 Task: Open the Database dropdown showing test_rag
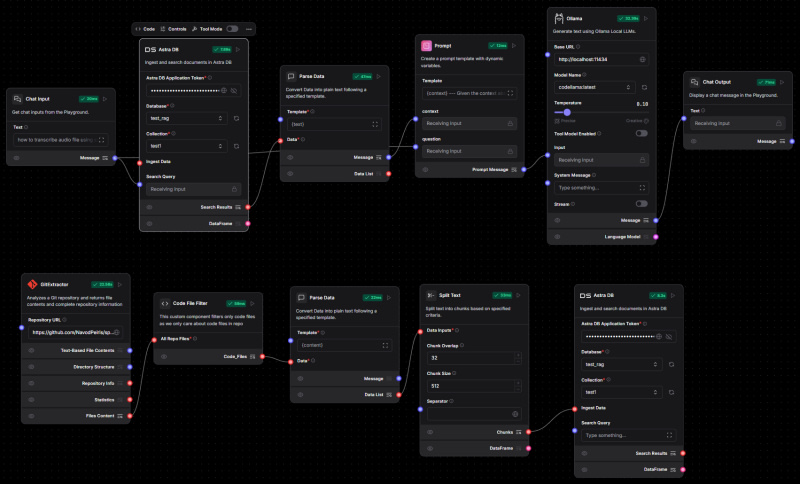185,118
